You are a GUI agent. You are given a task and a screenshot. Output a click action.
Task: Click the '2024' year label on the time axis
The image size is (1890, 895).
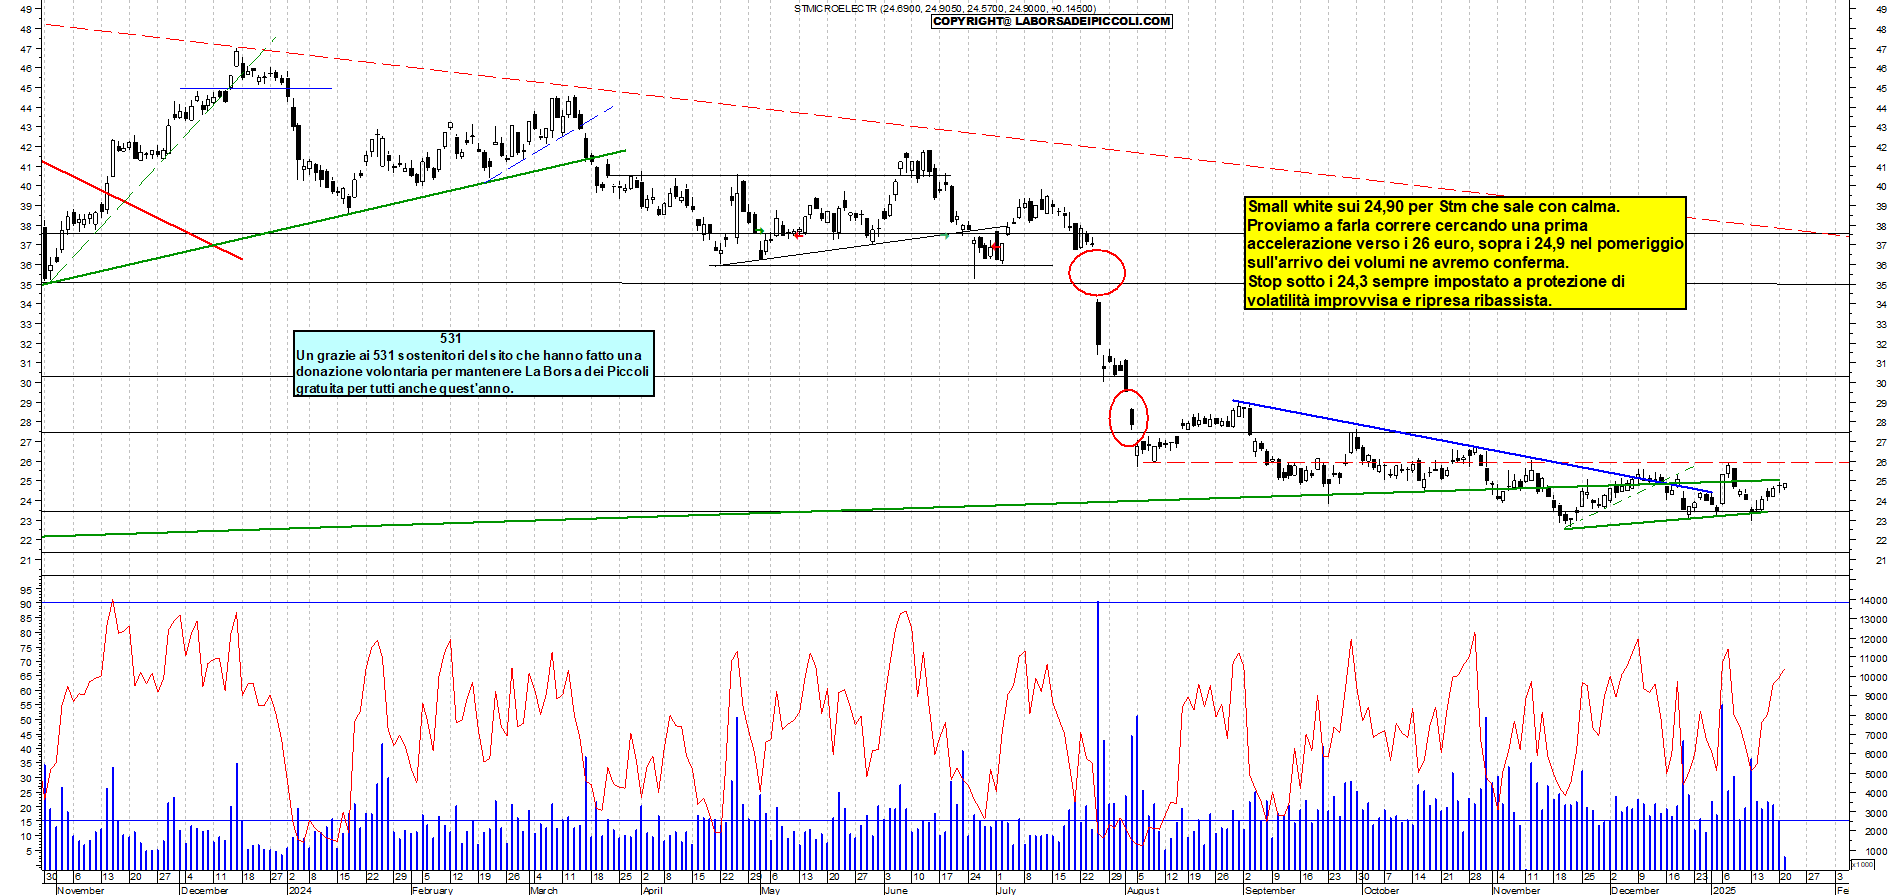300,890
